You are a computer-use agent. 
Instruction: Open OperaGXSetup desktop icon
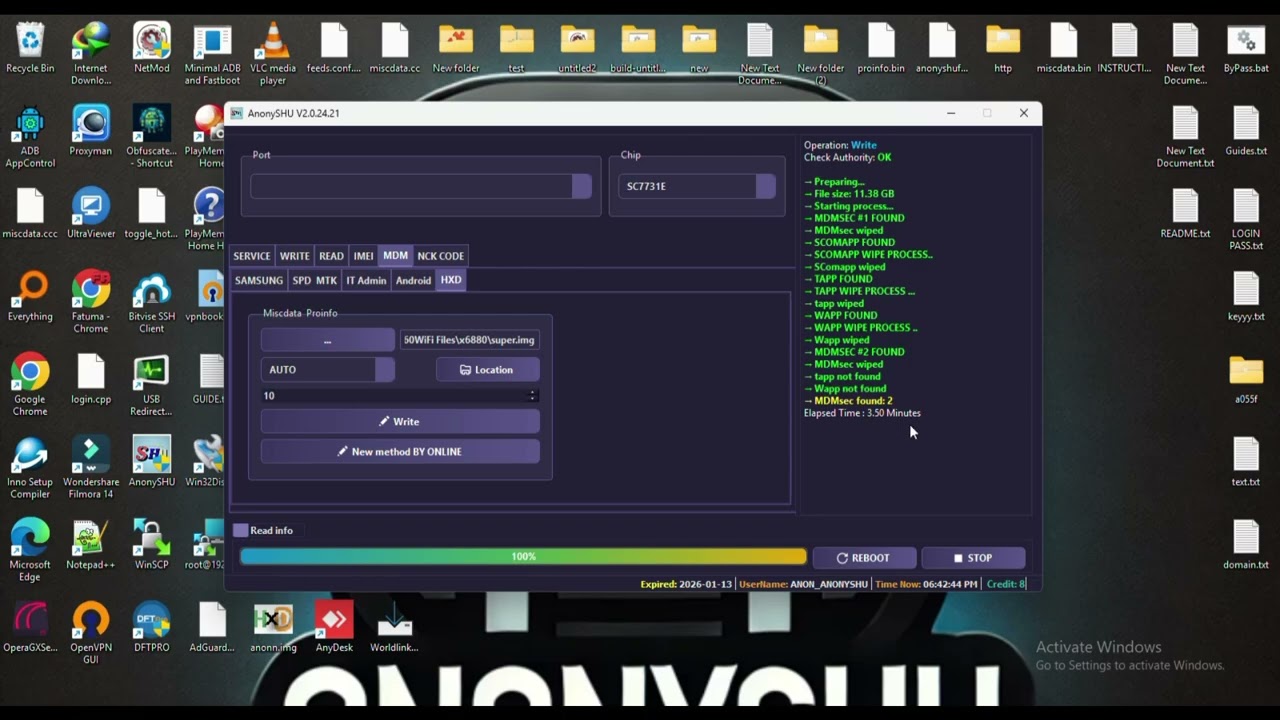click(30, 628)
